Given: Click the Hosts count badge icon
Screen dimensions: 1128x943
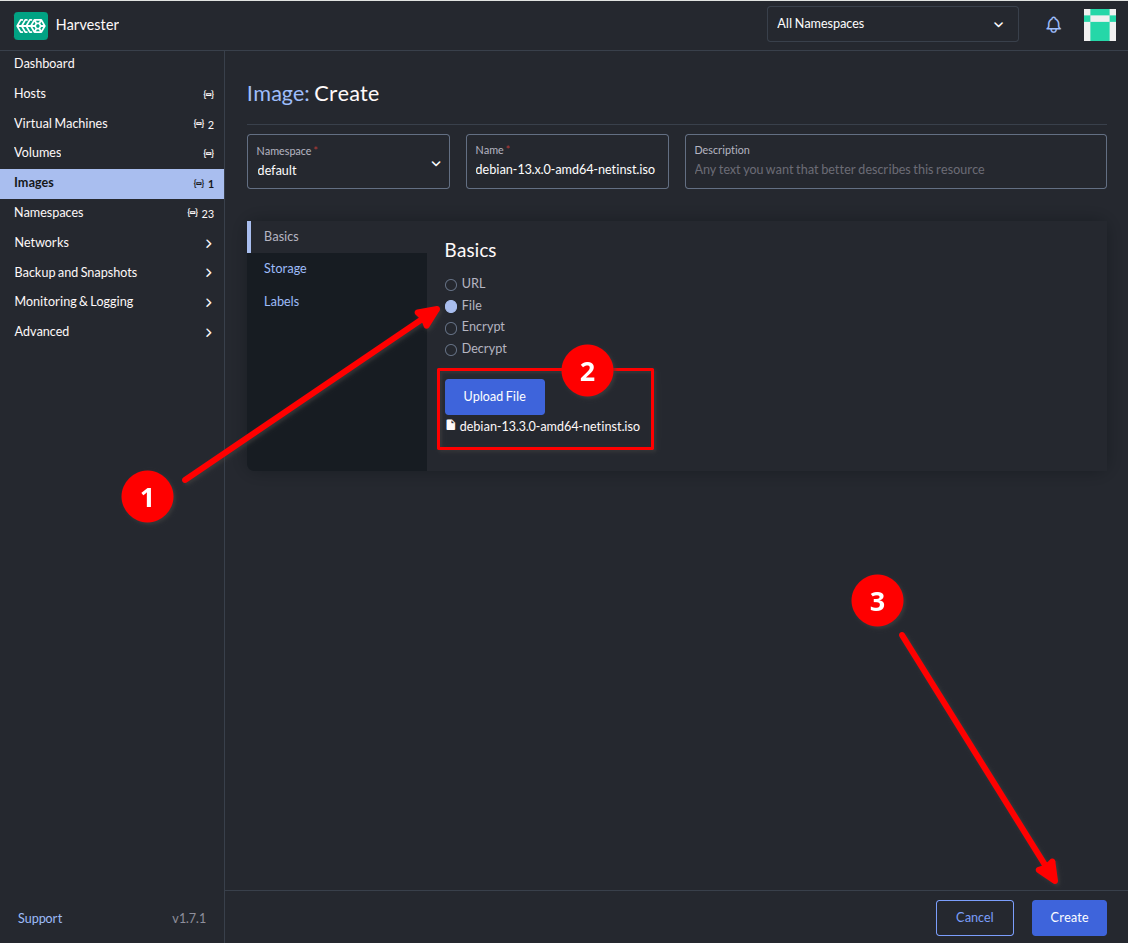Looking at the screenshot, I should pos(208,94).
